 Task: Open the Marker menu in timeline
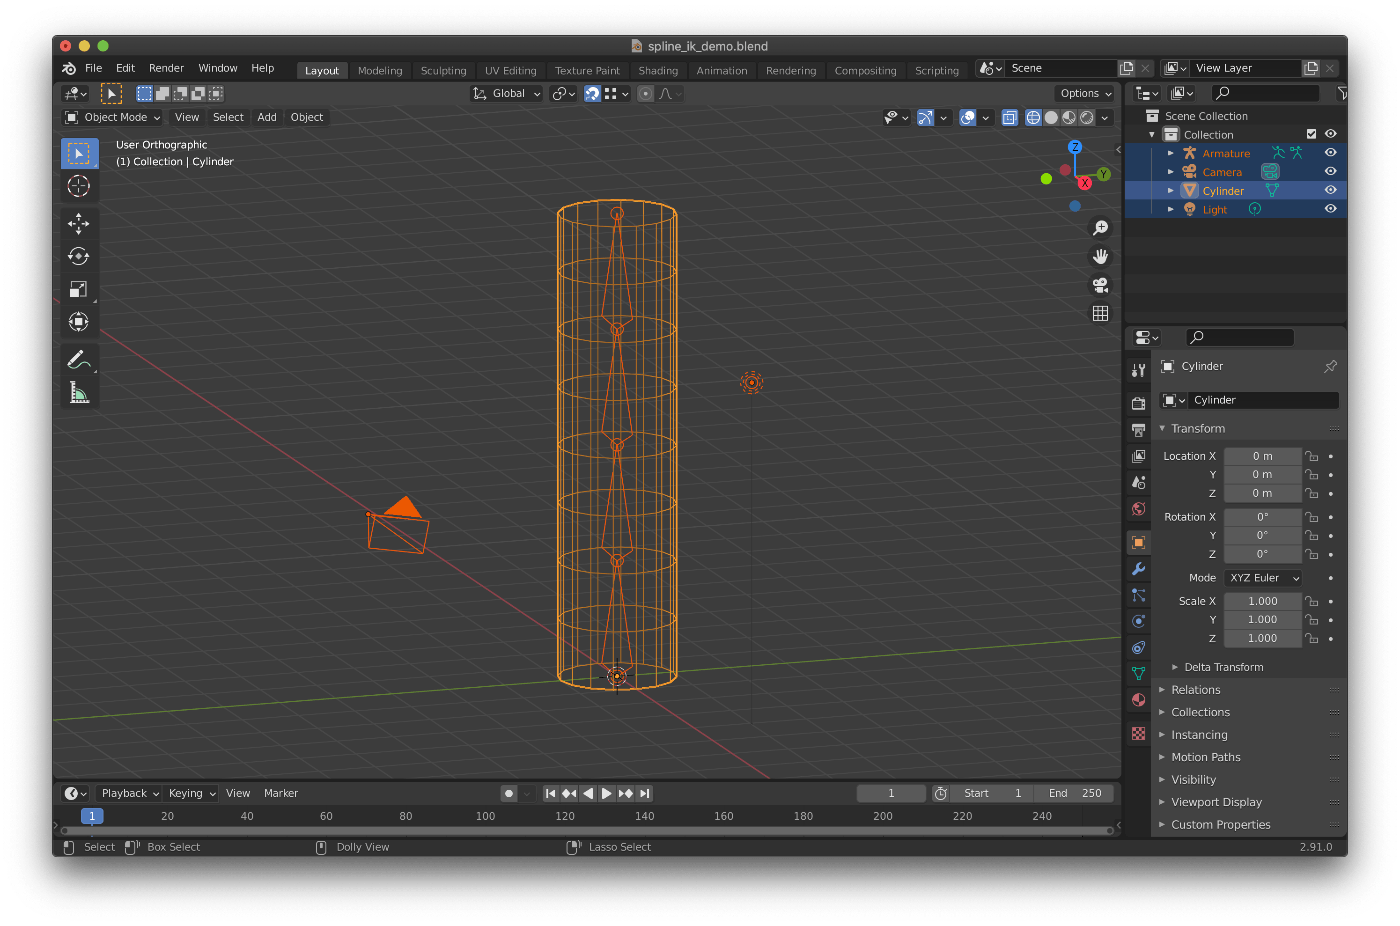(x=281, y=793)
